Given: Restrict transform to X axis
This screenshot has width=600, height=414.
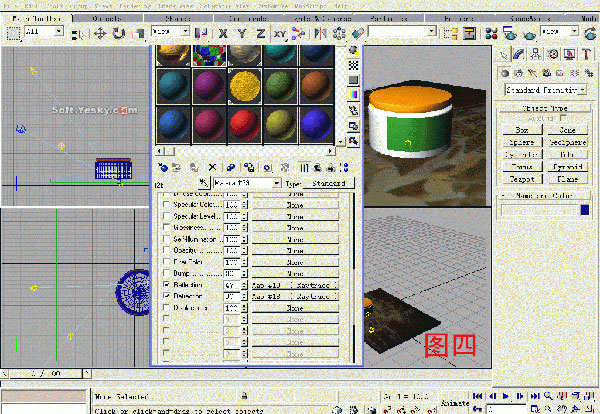Looking at the screenshot, I should tap(223, 33).
